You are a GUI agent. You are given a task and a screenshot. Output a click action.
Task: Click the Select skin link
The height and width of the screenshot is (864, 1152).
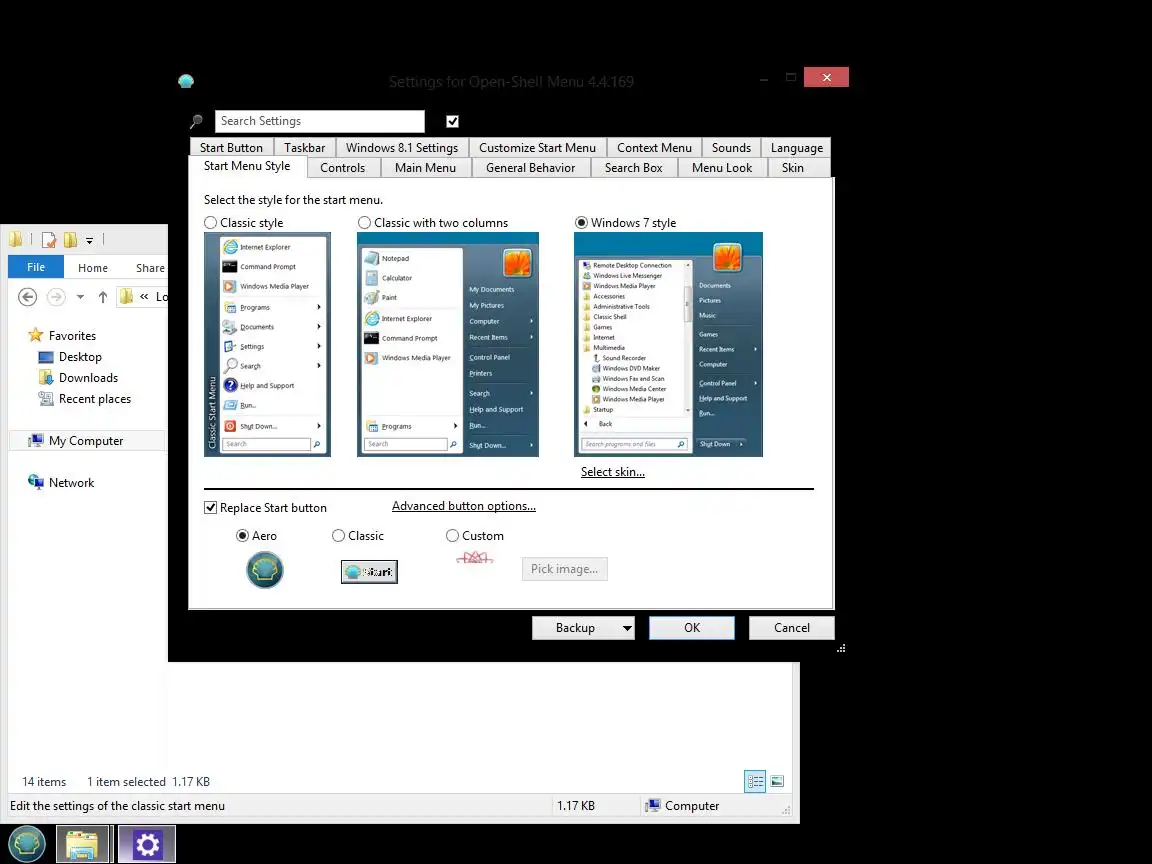[613, 472]
